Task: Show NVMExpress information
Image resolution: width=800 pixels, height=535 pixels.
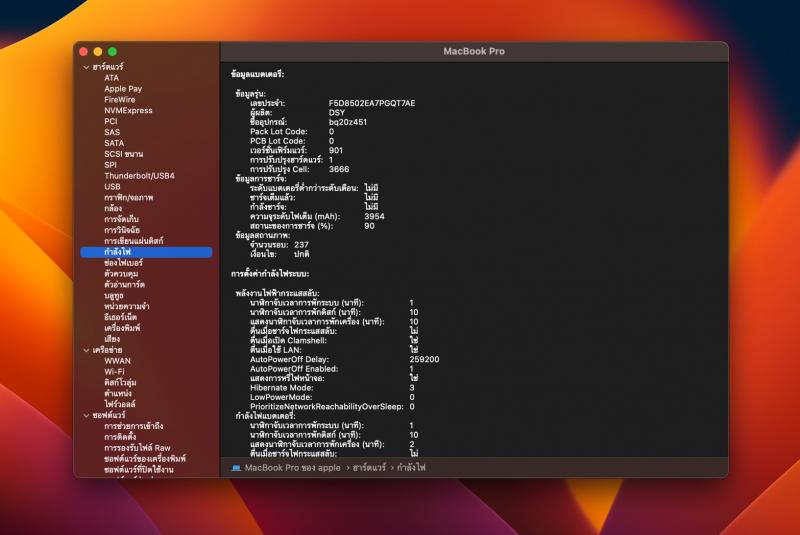Action: 128,111
